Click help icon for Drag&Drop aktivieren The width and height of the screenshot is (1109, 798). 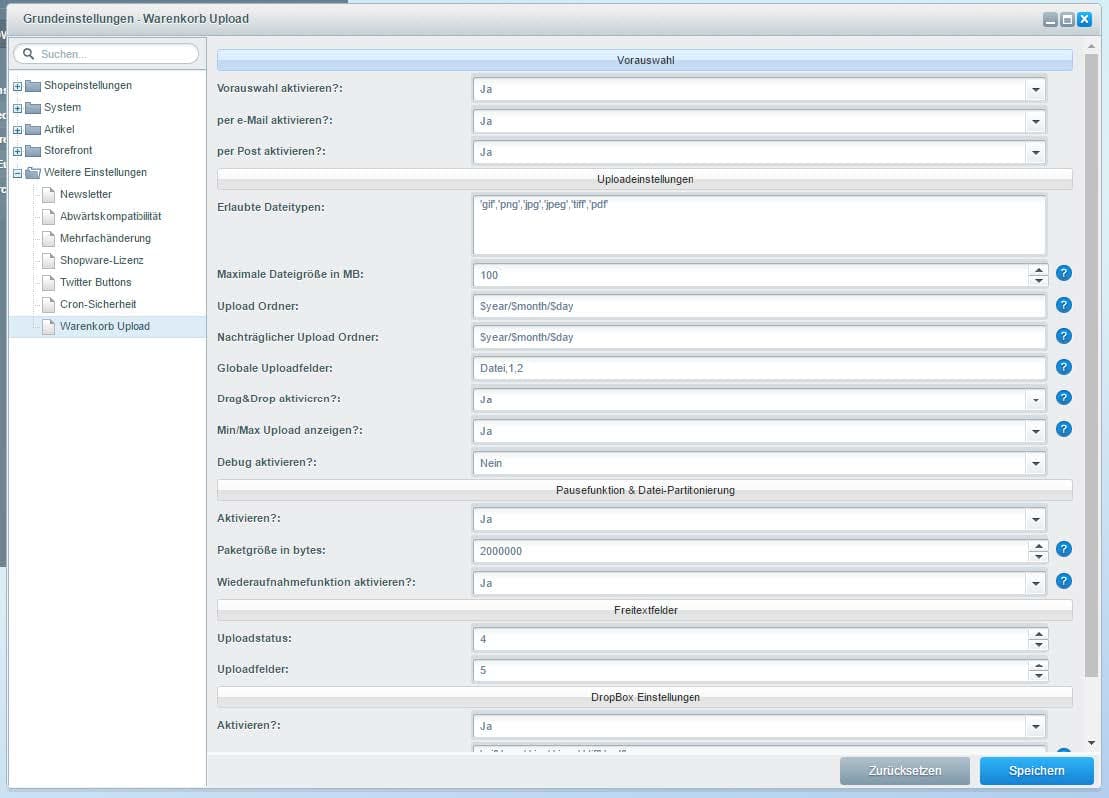(x=1064, y=398)
